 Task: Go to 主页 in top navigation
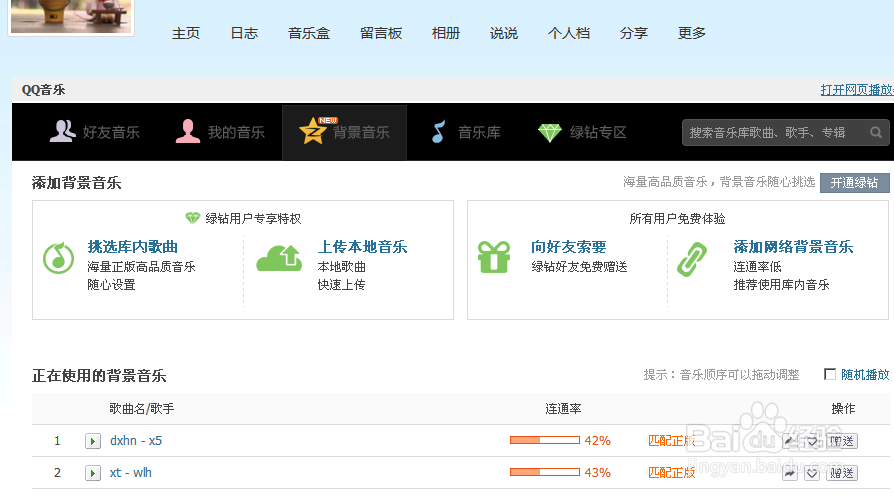(x=186, y=34)
